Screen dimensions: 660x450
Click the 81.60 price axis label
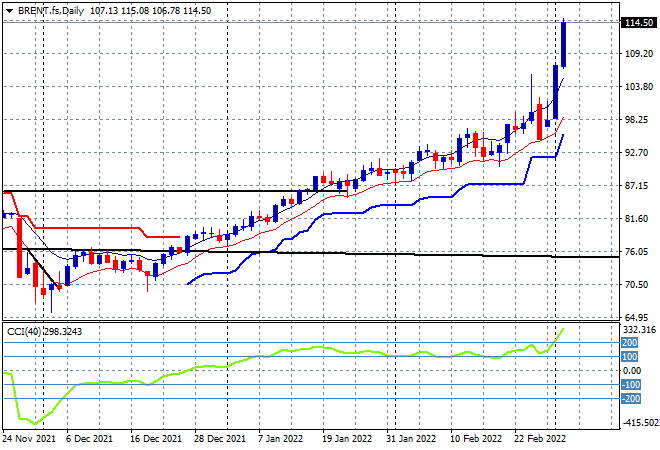point(636,218)
